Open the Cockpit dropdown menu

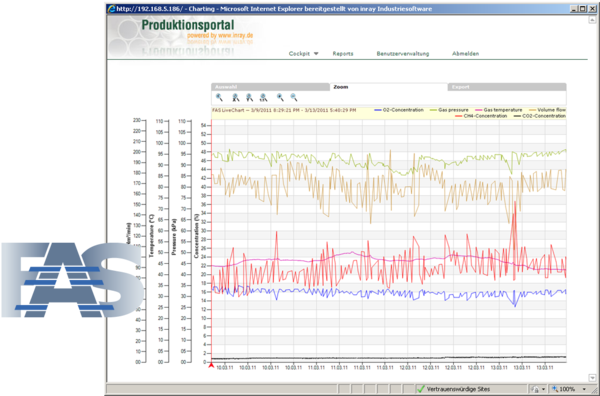[303, 54]
